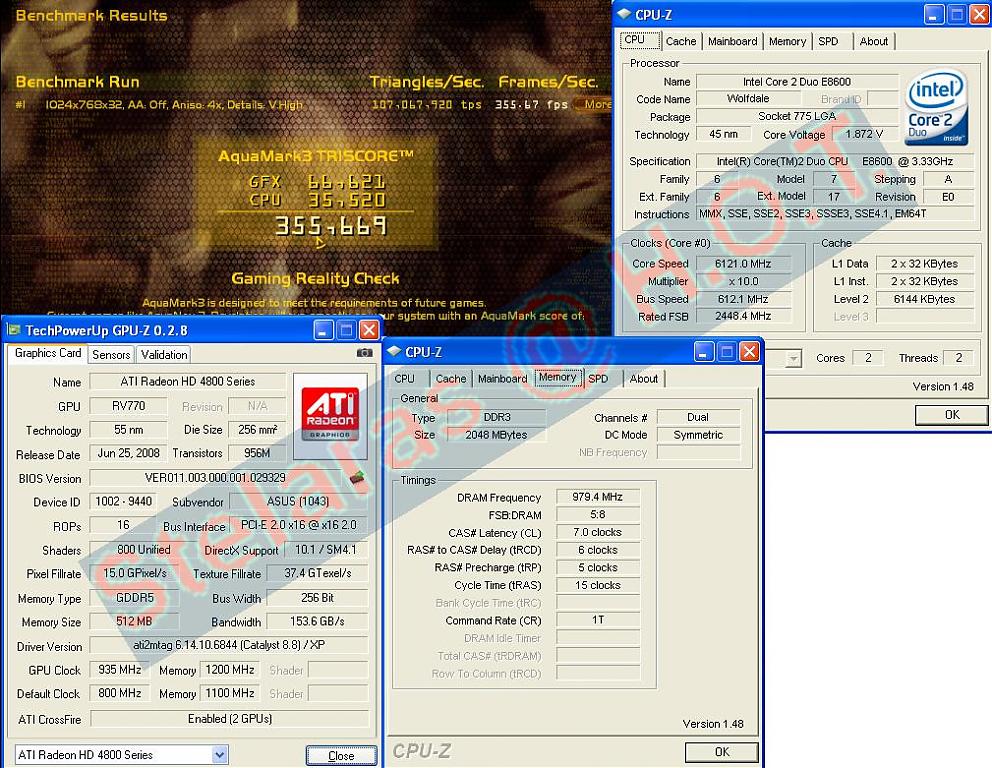Click the Core Speed value "6121.0 MHz"

click(743, 264)
